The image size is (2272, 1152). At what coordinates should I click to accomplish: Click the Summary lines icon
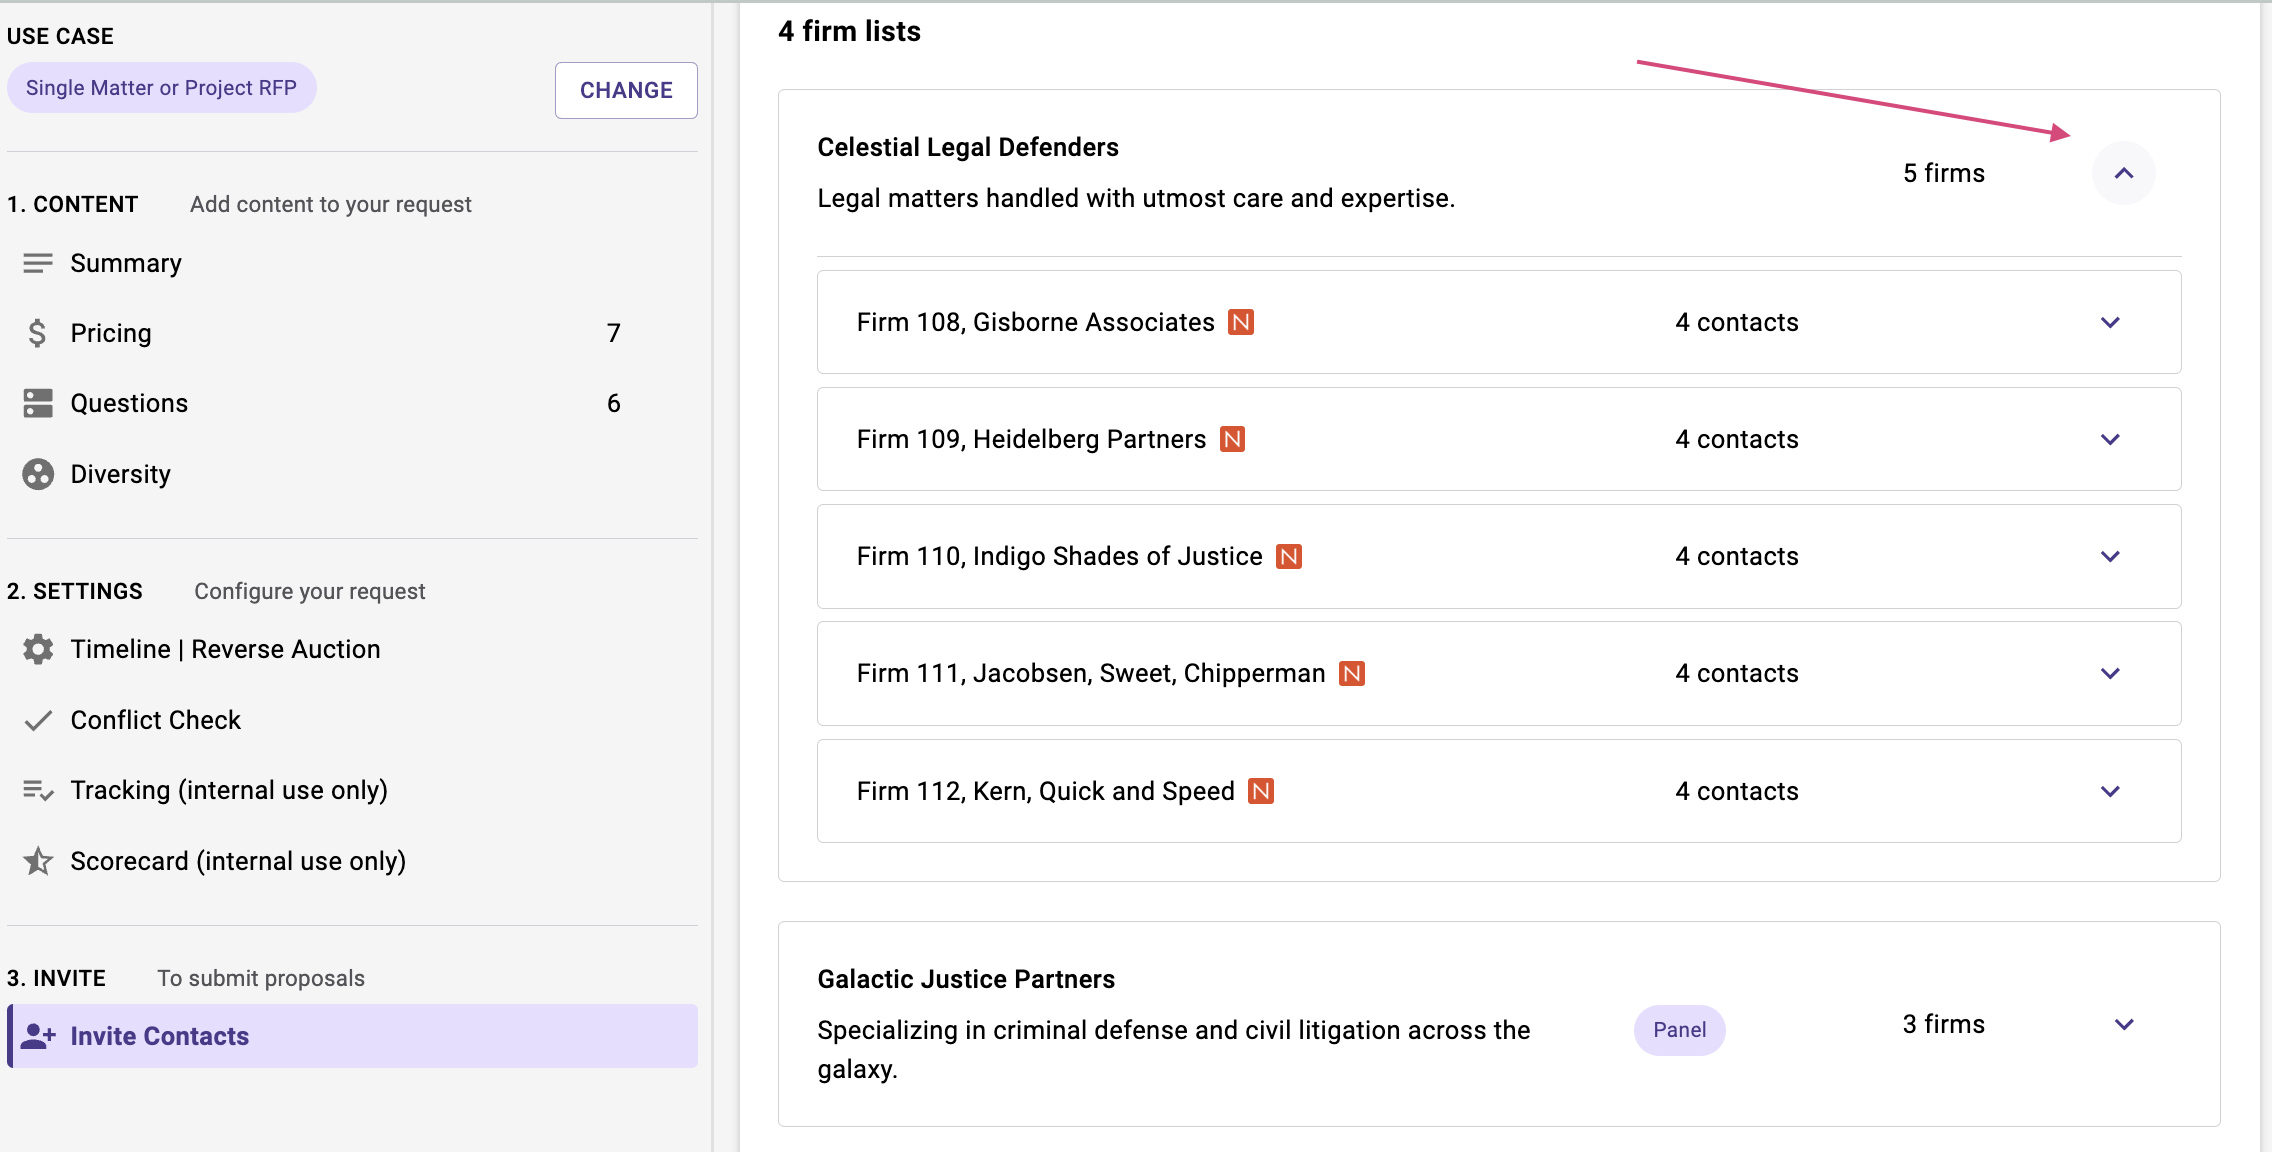click(x=38, y=263)
